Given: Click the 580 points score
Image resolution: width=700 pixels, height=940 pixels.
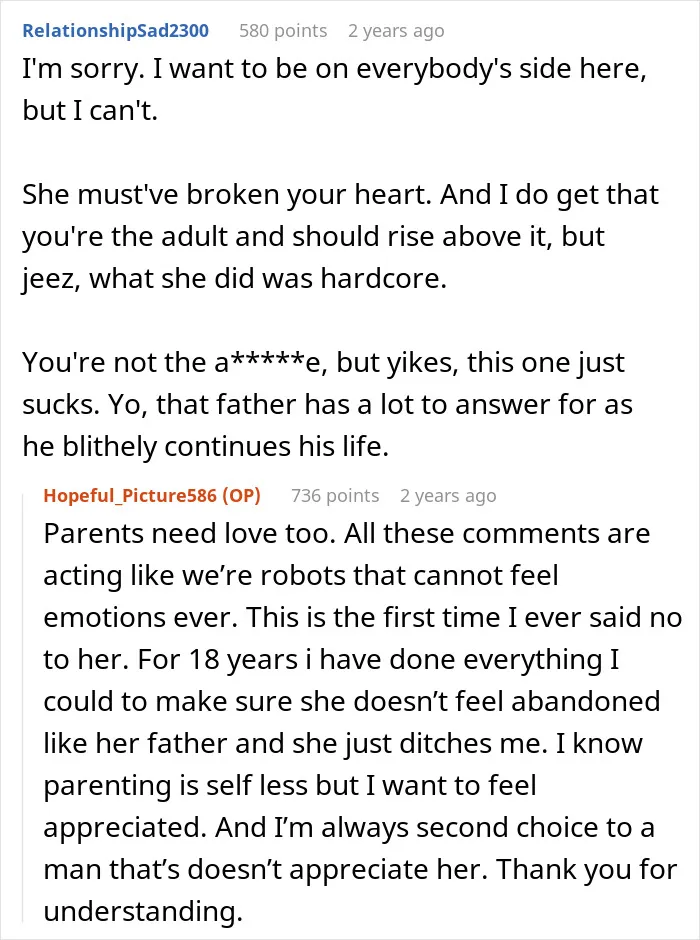Looking at the screenshot, I should (283, 31).
